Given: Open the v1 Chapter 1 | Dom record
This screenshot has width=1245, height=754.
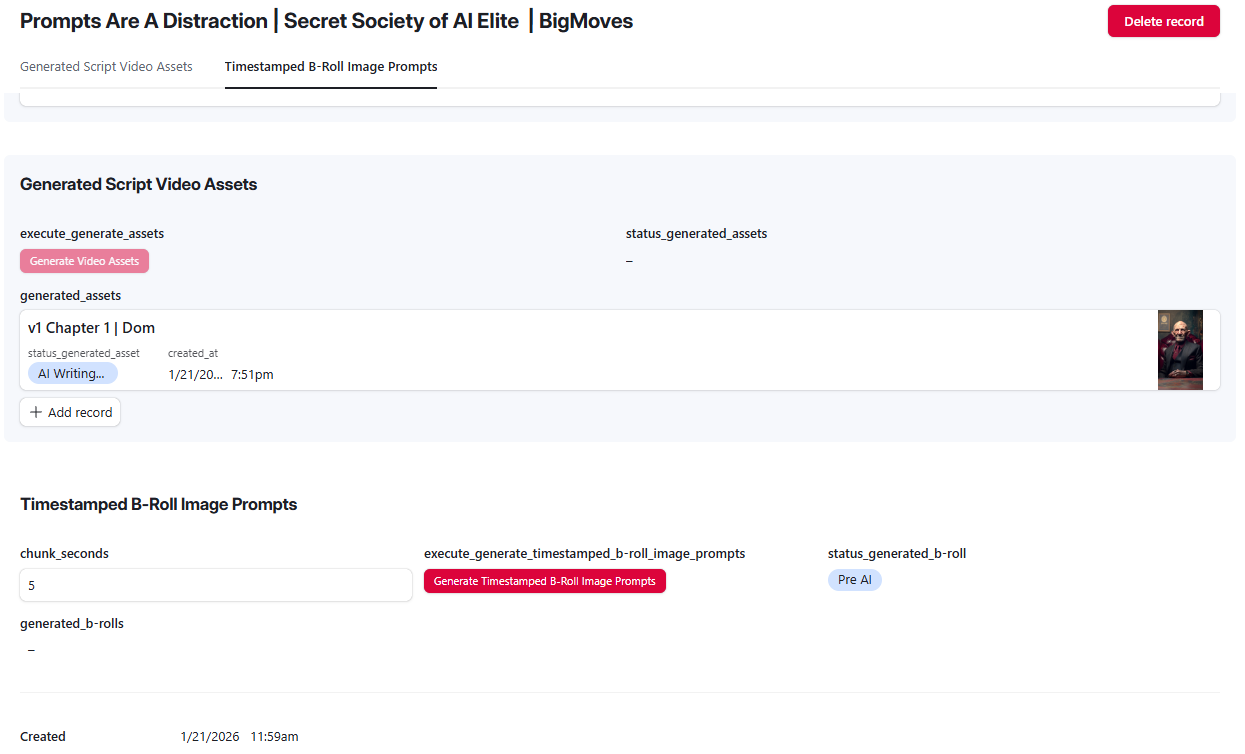Looking at the screenshot, I should click(620, 350).
